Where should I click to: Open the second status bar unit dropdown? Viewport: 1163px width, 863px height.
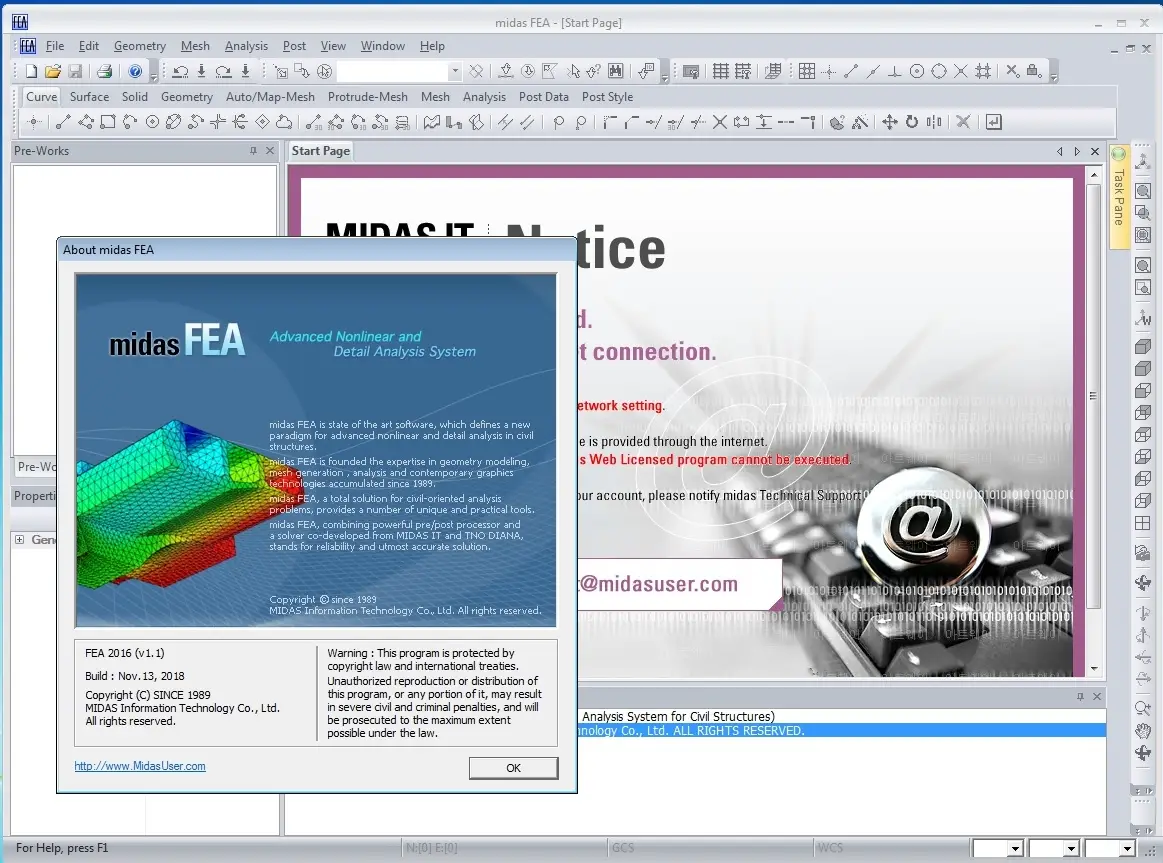pos(1071,848)
